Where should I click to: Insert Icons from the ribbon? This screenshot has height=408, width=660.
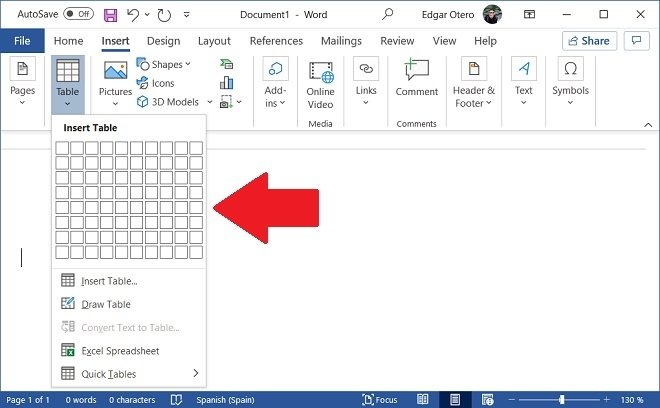[x=155, y=83]
